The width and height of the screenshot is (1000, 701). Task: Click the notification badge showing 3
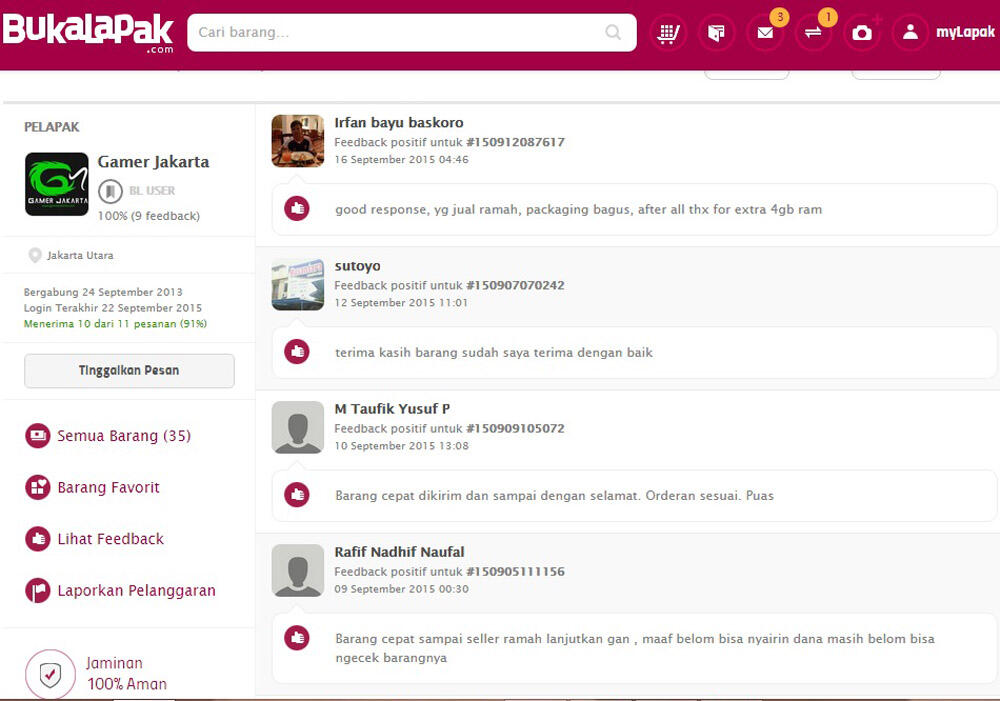(779, 17)
